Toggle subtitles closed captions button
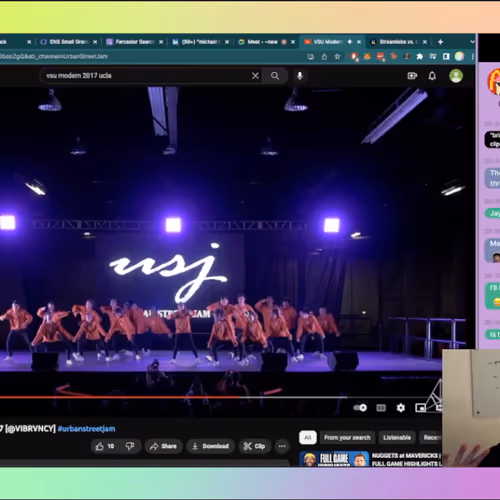500x500 pixels. (x=381, y=408)
